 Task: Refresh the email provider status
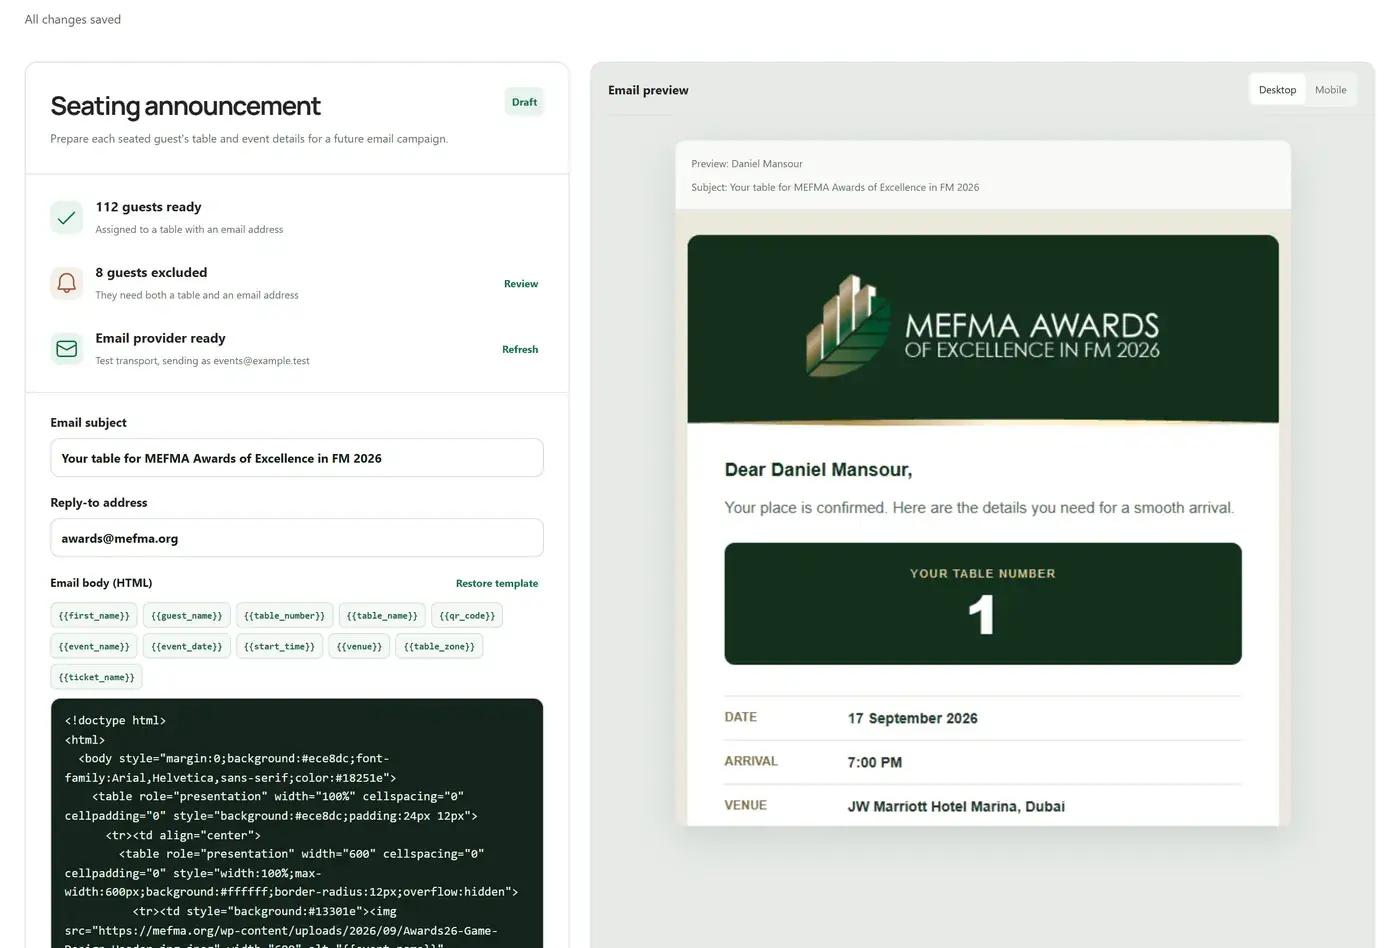(520, 350)
